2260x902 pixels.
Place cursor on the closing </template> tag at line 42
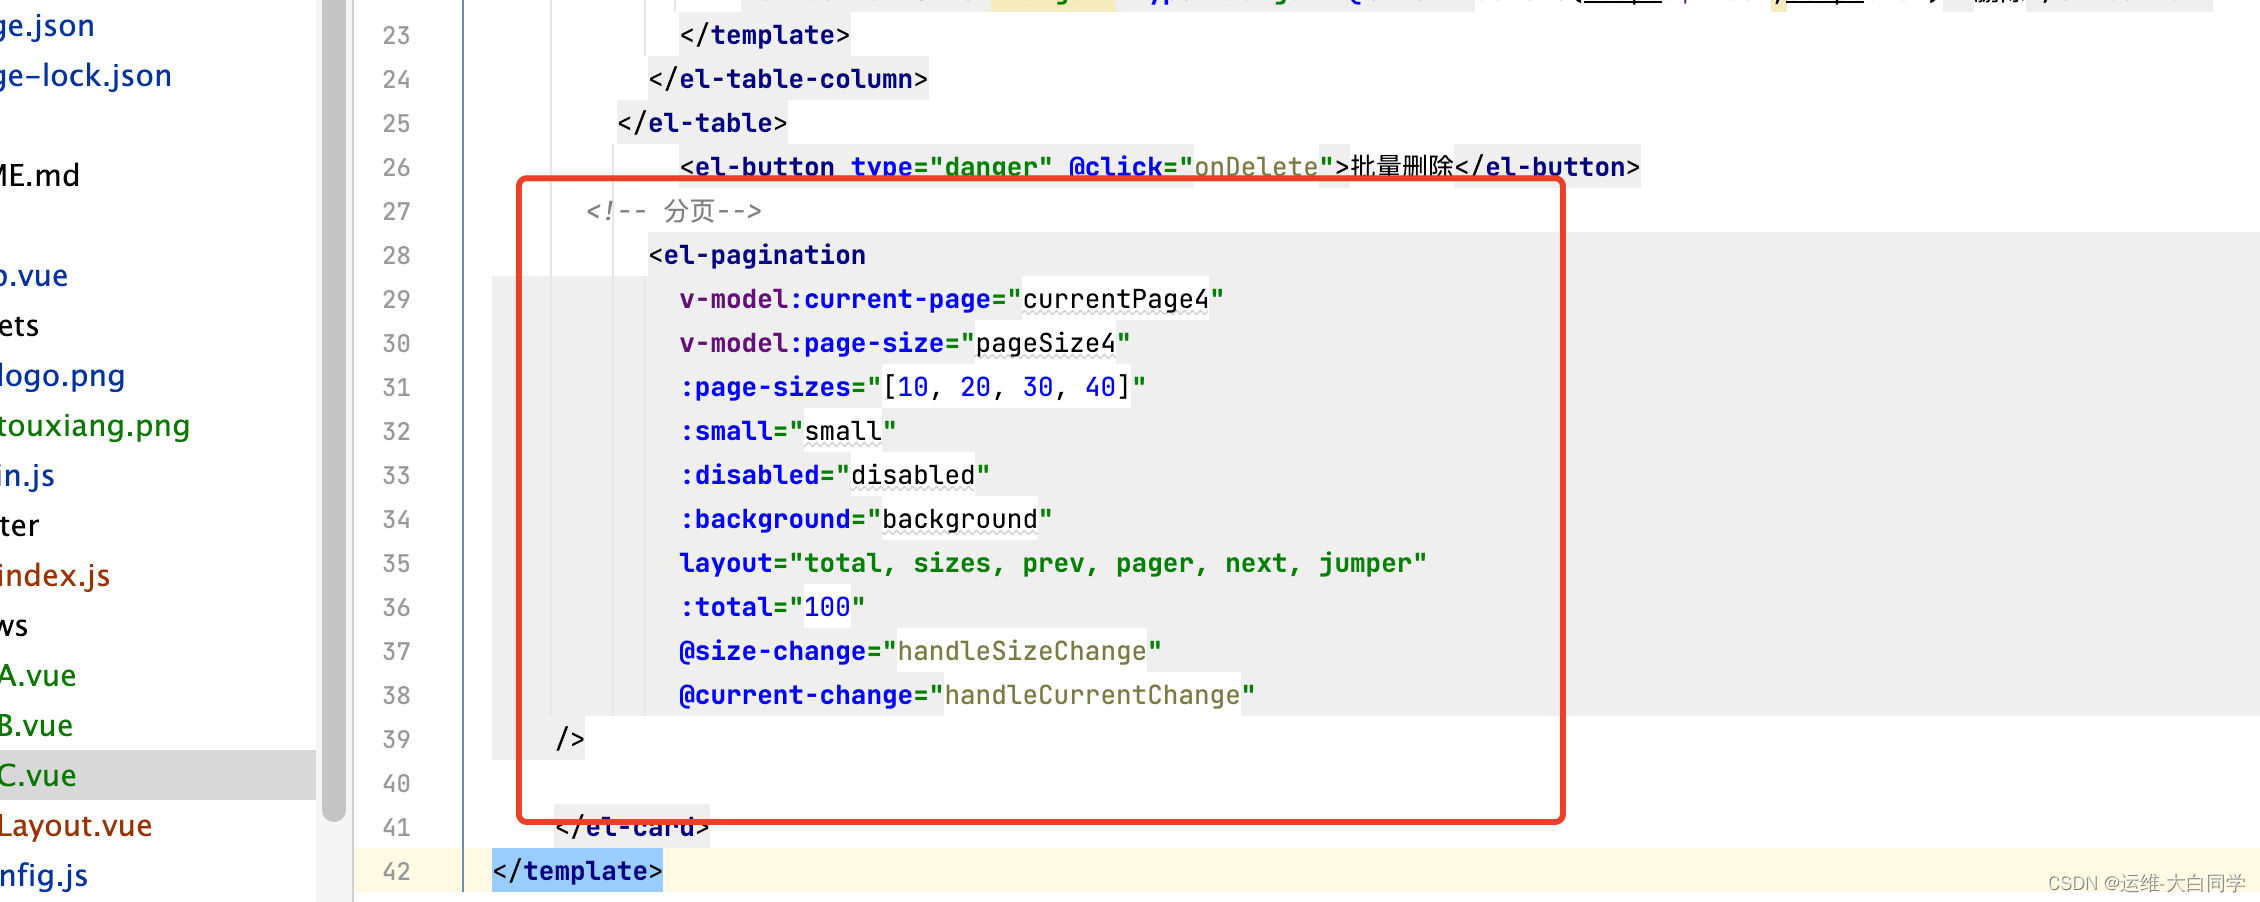577,871
